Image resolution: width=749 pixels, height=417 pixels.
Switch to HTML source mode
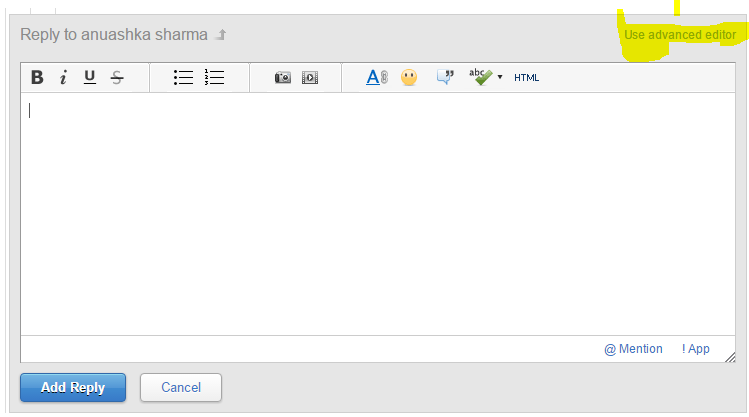click(x=526, y=78)
